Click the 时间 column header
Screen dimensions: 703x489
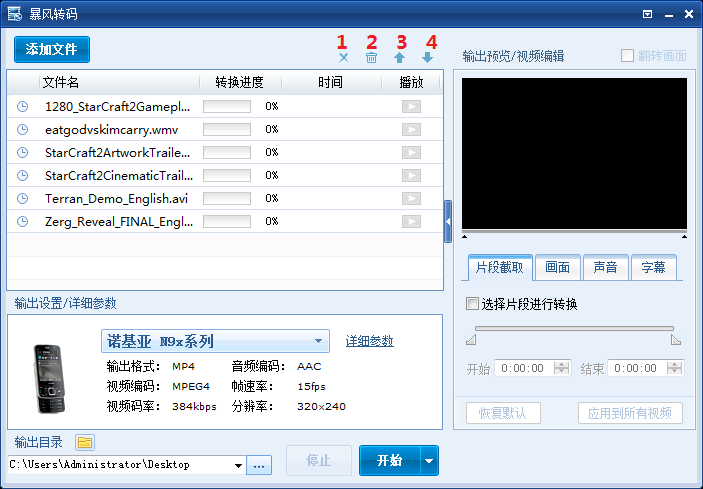331,82
